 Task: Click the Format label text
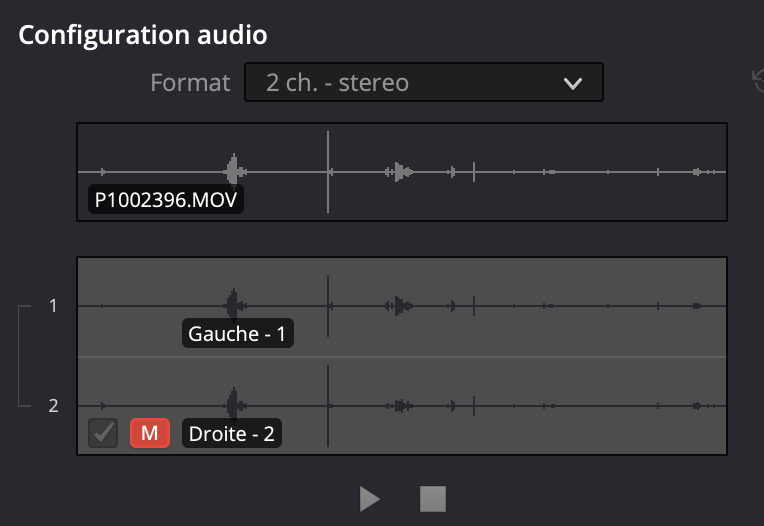(190, 82)
